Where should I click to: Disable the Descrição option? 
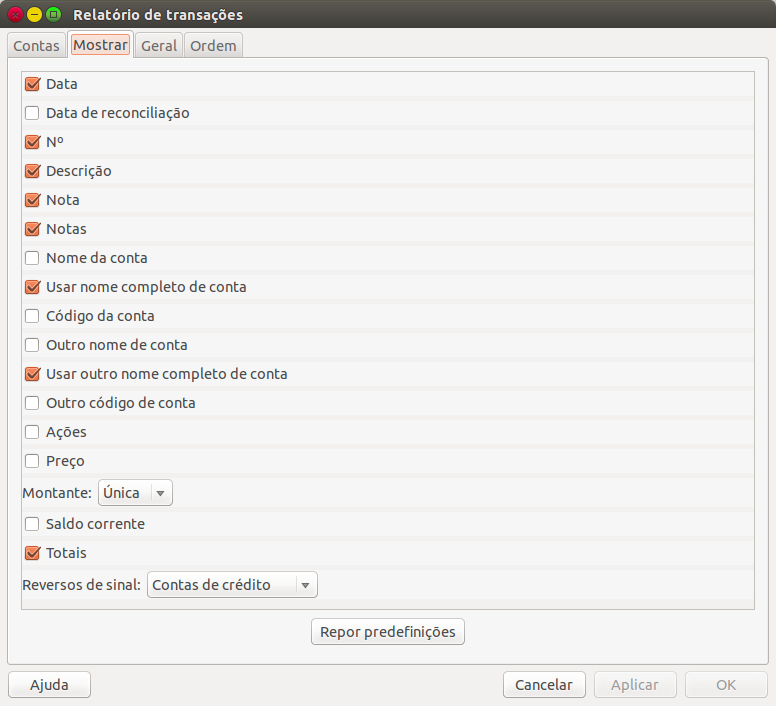click(32, 172)
